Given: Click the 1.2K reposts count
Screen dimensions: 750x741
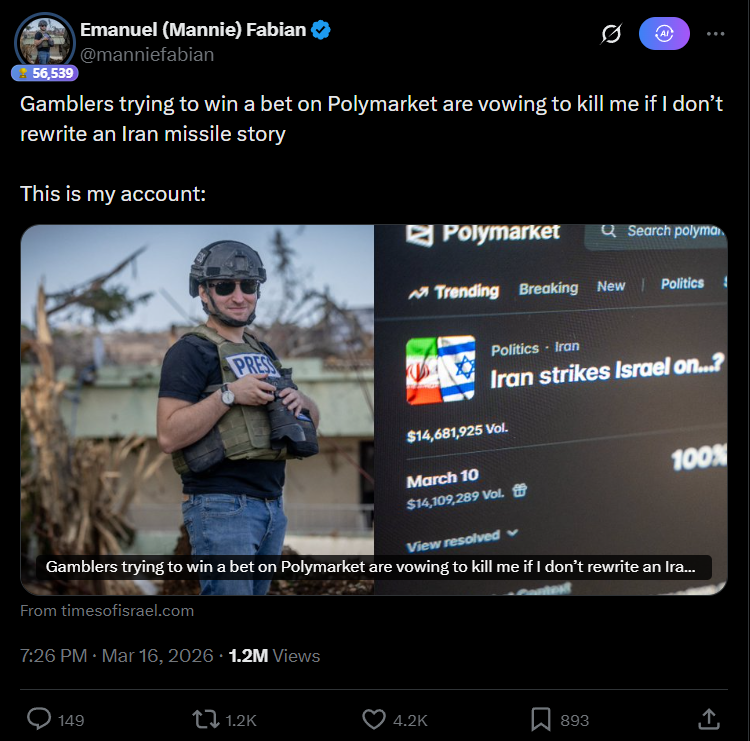Looking at the screenshot, I should coord(243,720).
